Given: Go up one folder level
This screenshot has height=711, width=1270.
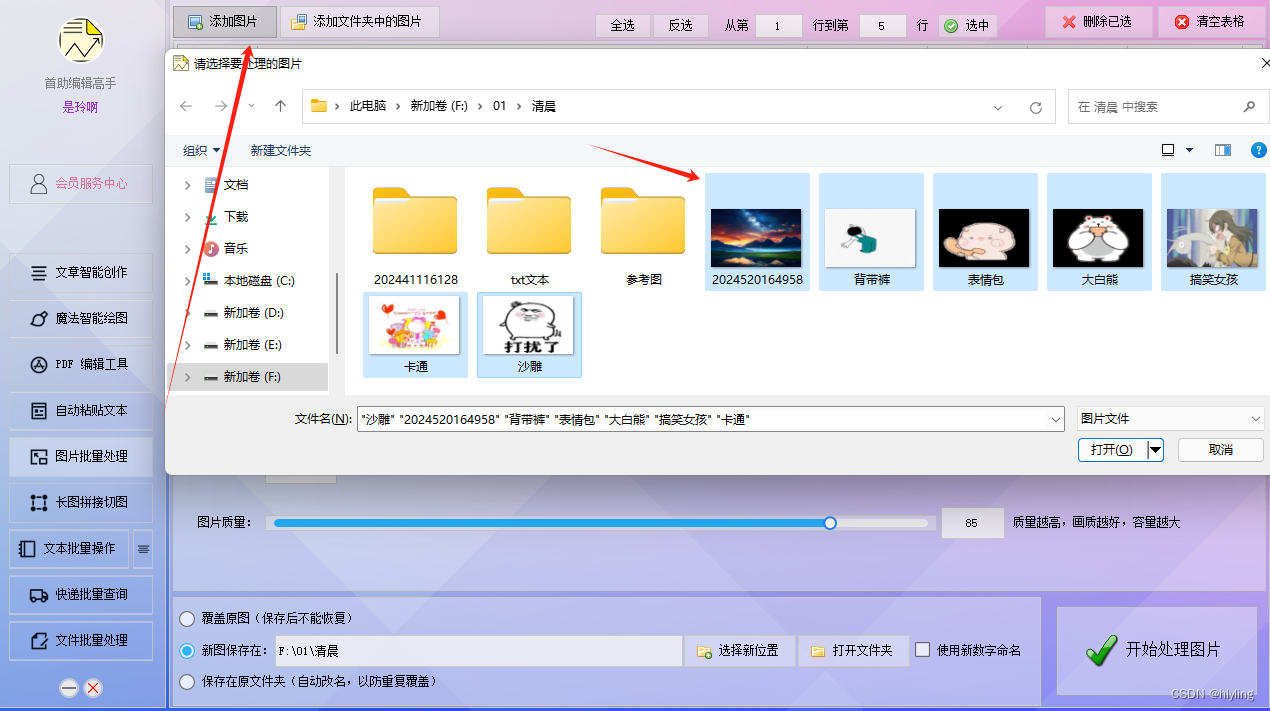Looking at the screenshot, I should tap(280, 106).
